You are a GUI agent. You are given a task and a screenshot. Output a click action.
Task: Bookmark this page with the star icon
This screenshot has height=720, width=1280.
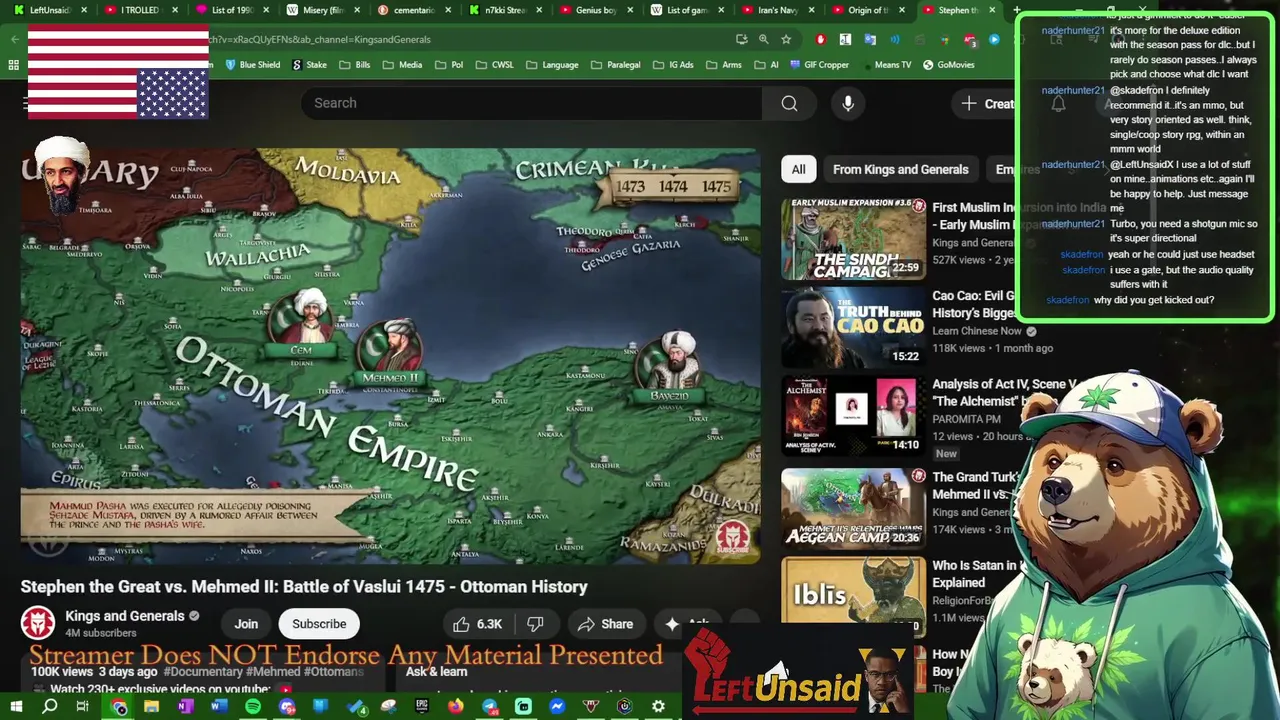click(x=786, y=39)
